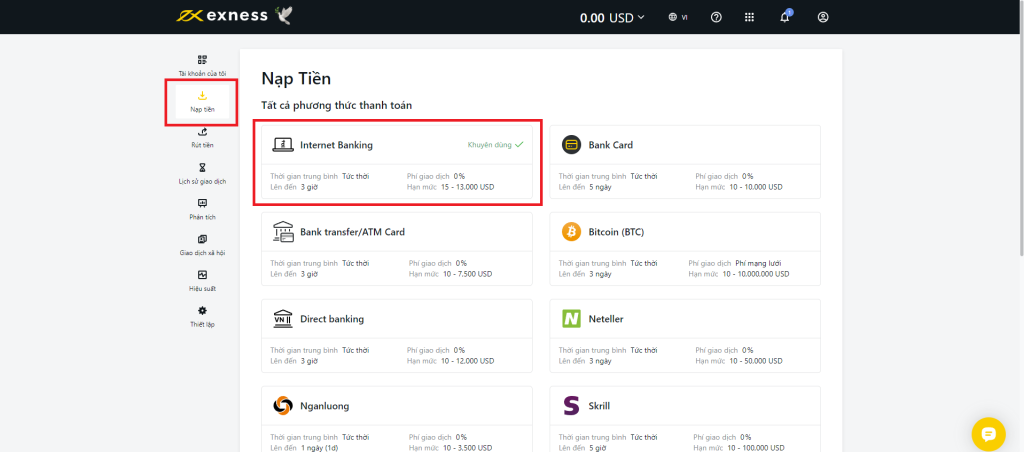Click the Bitcoin (BTC) orange icon
The height and width of the screenshot is (452, 1024).
coord(572,232)
